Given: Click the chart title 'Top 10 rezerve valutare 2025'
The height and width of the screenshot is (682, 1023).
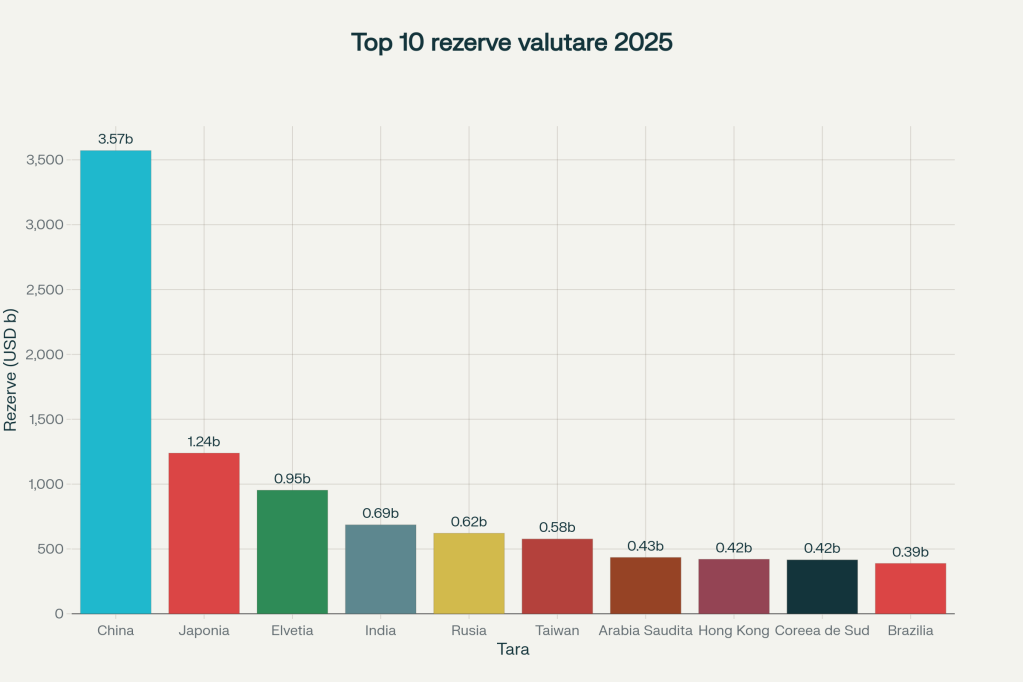Looking at the screenshot, I should coord(511,43).
